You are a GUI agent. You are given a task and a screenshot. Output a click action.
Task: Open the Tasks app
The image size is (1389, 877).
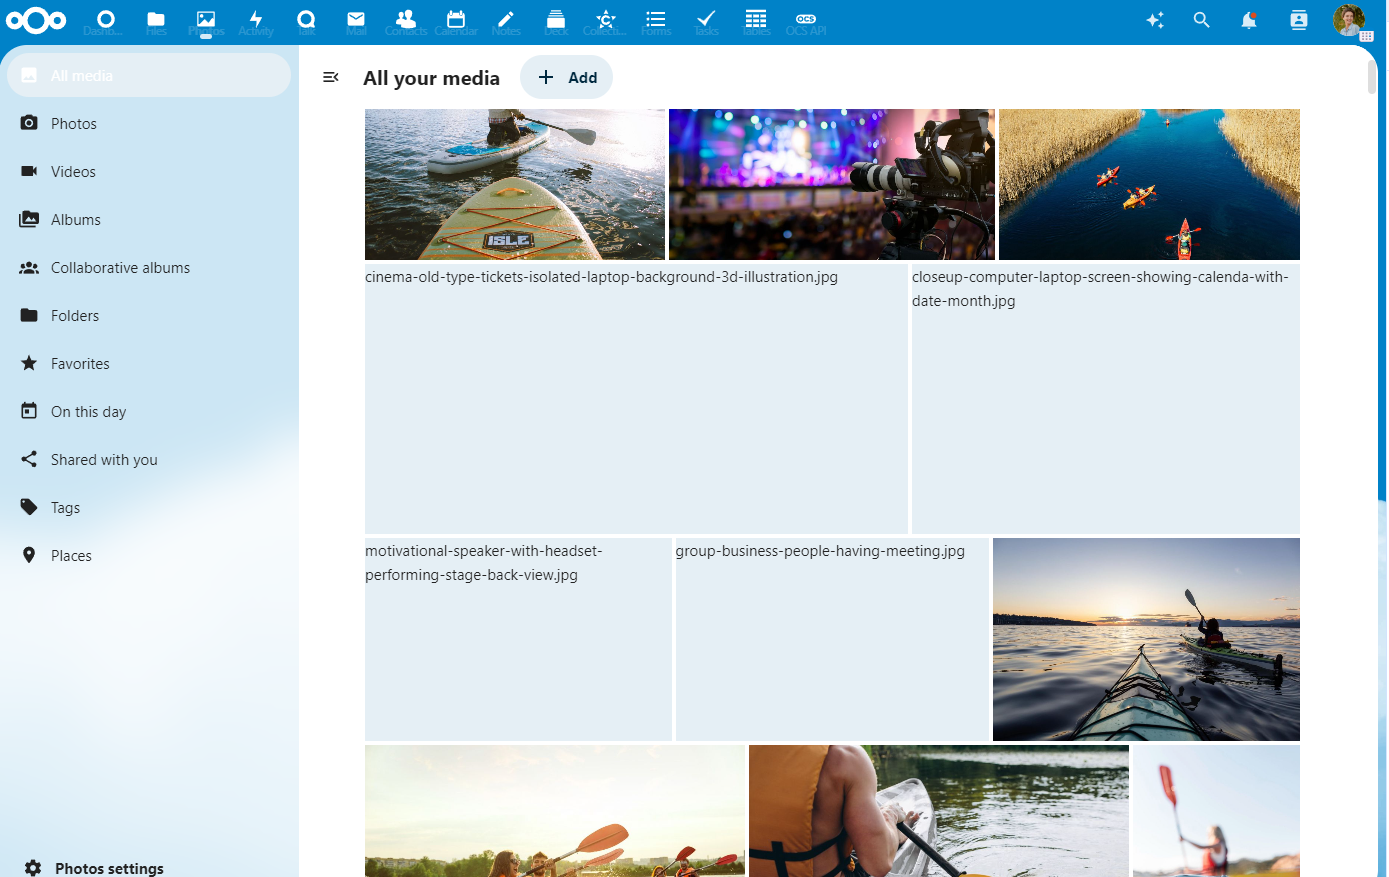[706, 20]
